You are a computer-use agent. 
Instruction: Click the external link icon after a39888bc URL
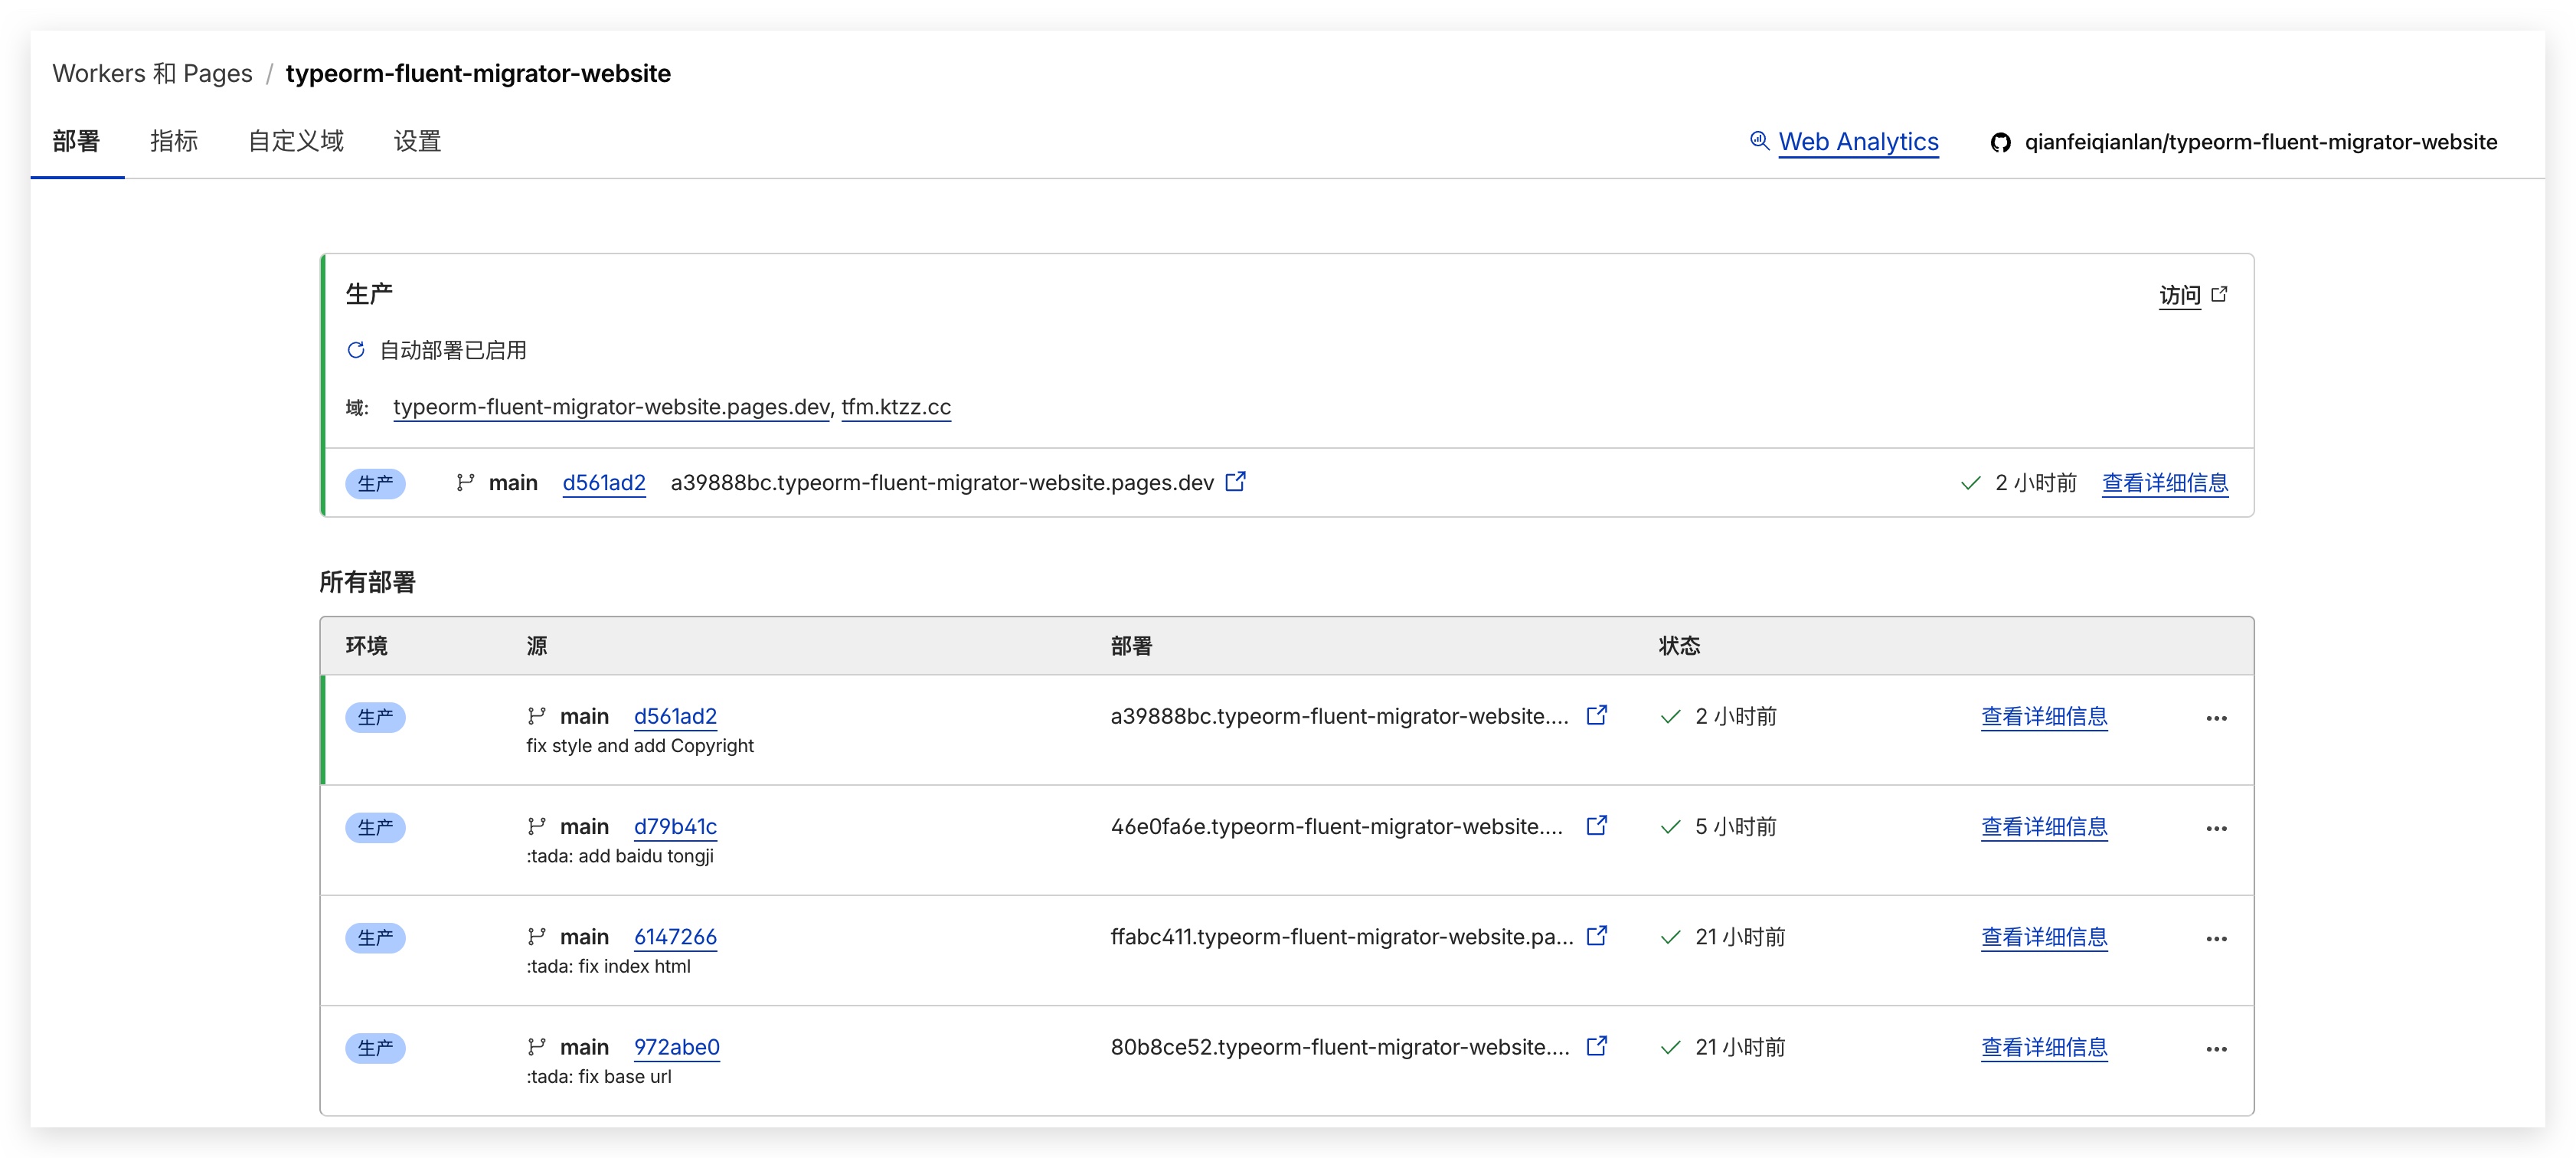tap(1236, 481)
